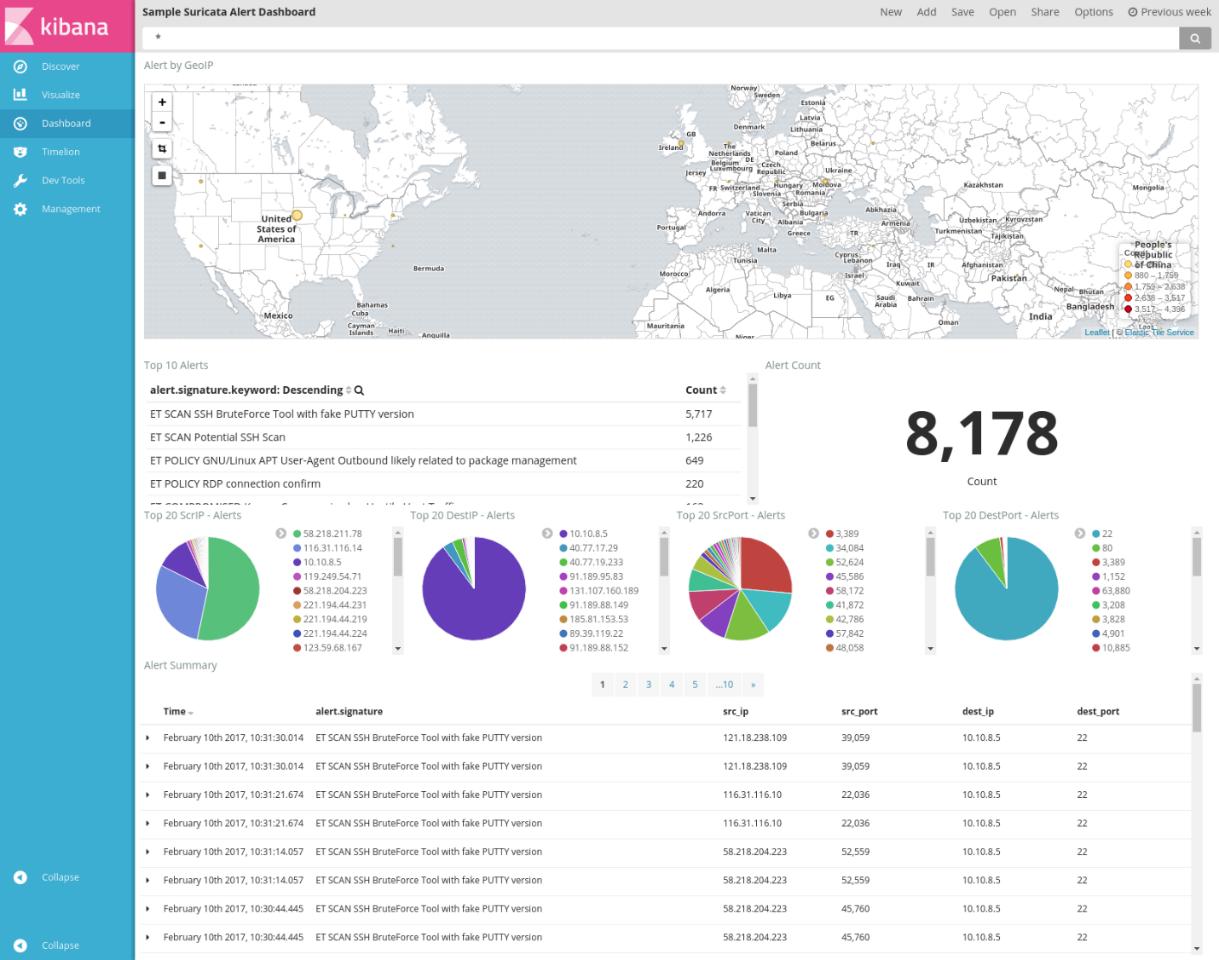Open the Discover compass icon
Screen dimensions: 1219x960
pyautogui.click(x=20, y=66)
